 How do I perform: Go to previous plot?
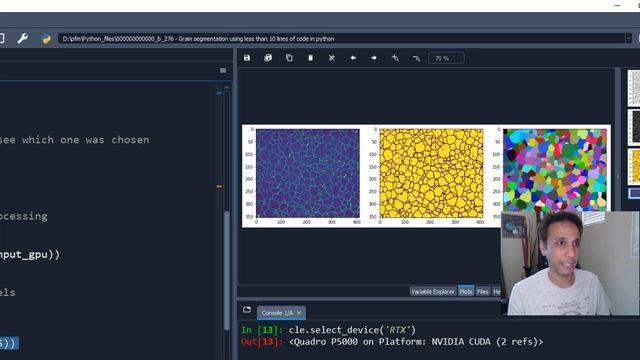click(x=353, y=58)
